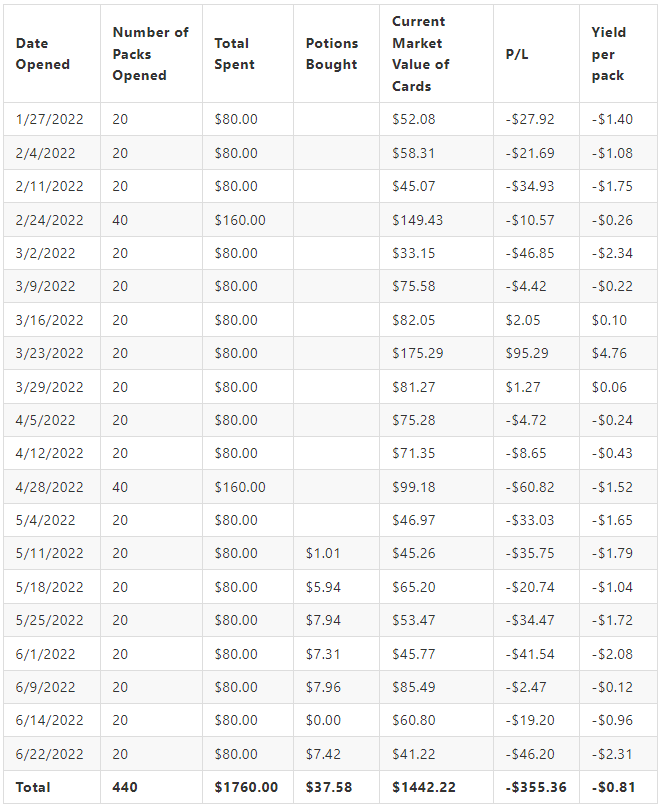
Task: Select the 3/23/2022 date cell
Action: click(52, 353)
